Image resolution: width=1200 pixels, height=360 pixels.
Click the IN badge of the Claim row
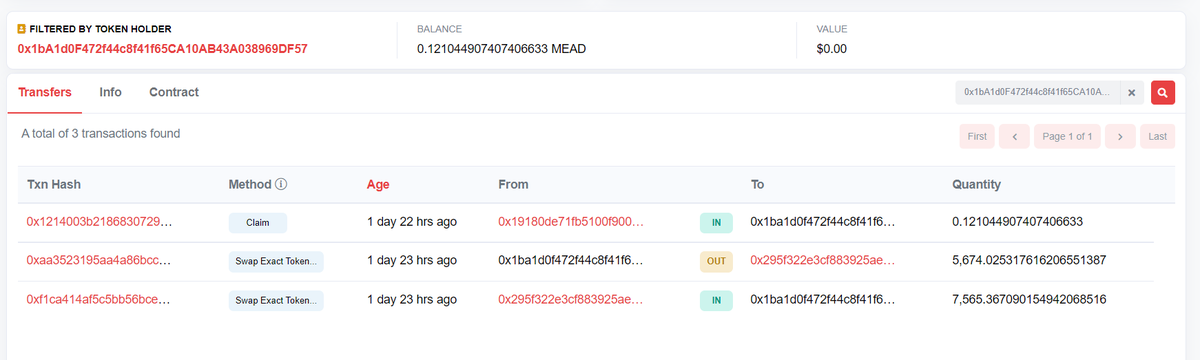click(716, 222)
